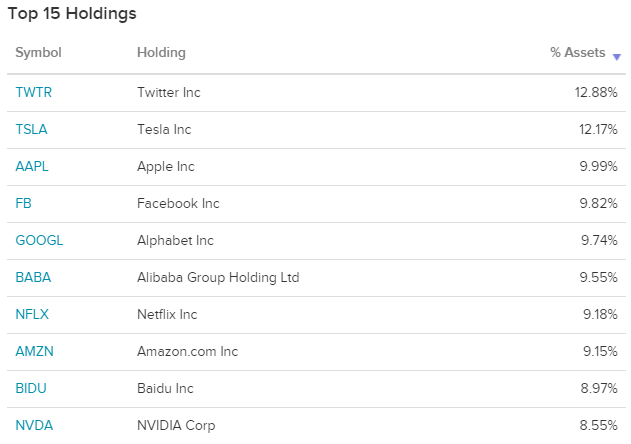
Task: Open the TSLA symbol link
Action: coord(31,129)
